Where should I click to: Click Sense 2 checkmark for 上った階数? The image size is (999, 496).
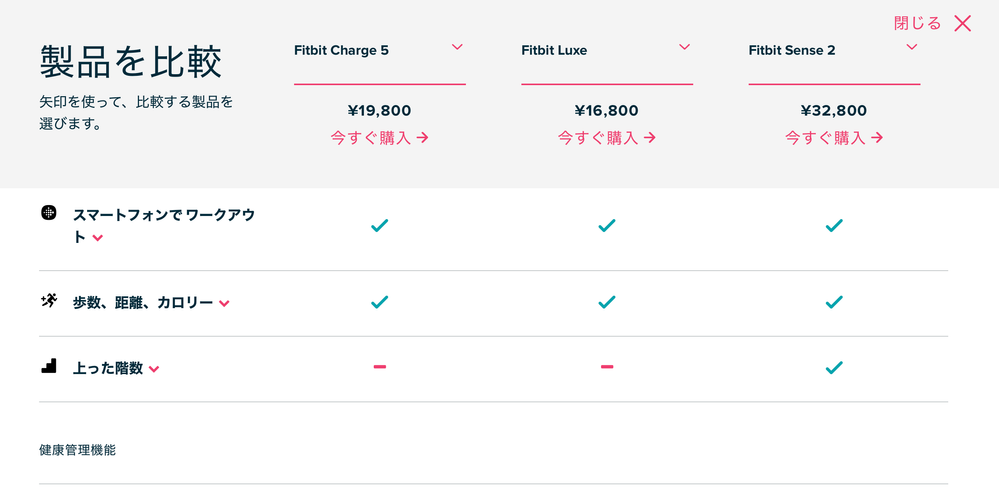(834, 367)
